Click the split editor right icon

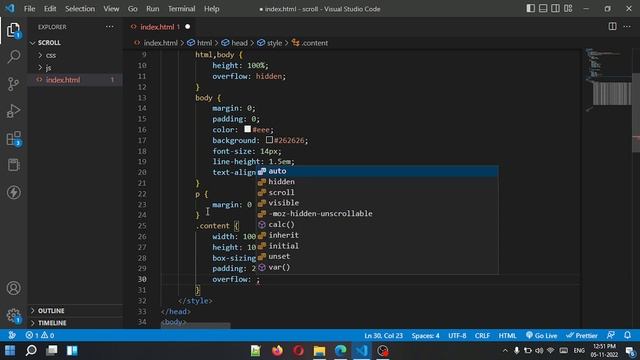tap(612, 27)
